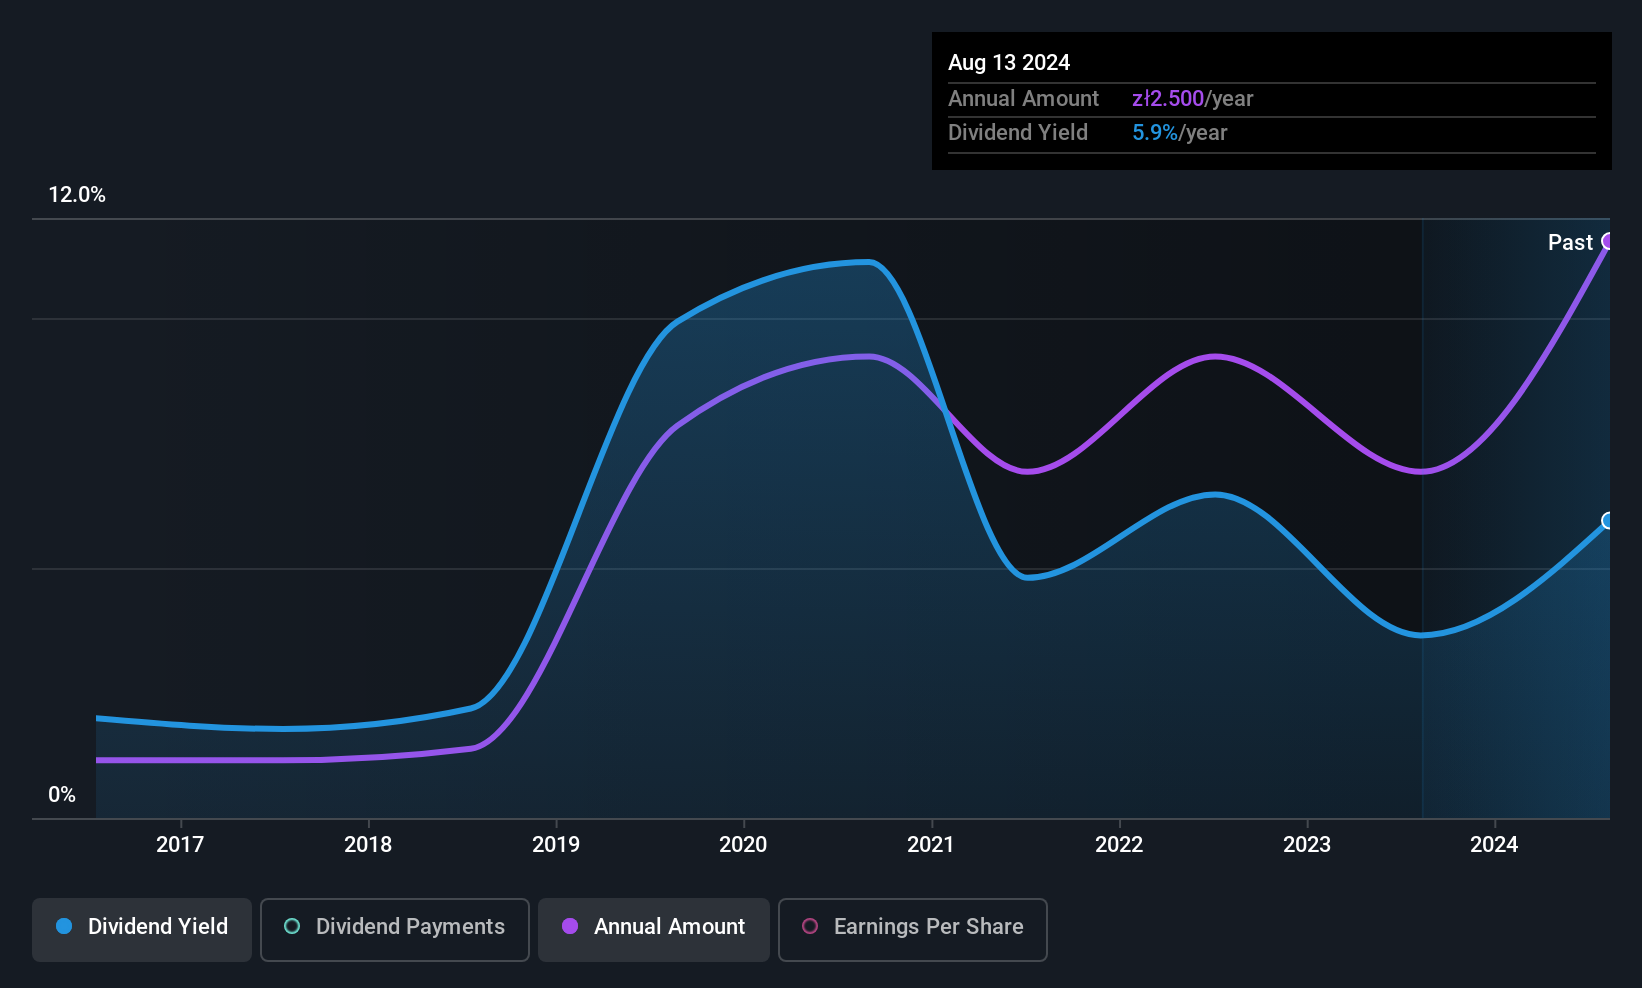Viewport: 1642px width, 988px height.
Task: Click the 2017 x-axis label
Action: (x=180, y=844)
